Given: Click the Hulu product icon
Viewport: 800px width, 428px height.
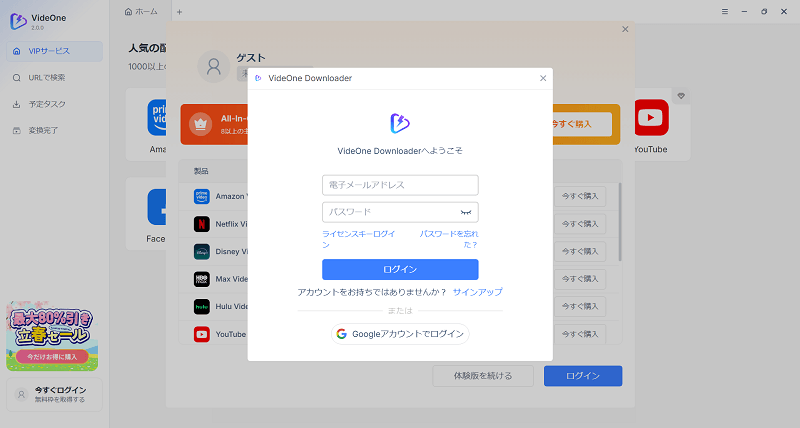Looking at the screenshot, I should click(202, 307).
